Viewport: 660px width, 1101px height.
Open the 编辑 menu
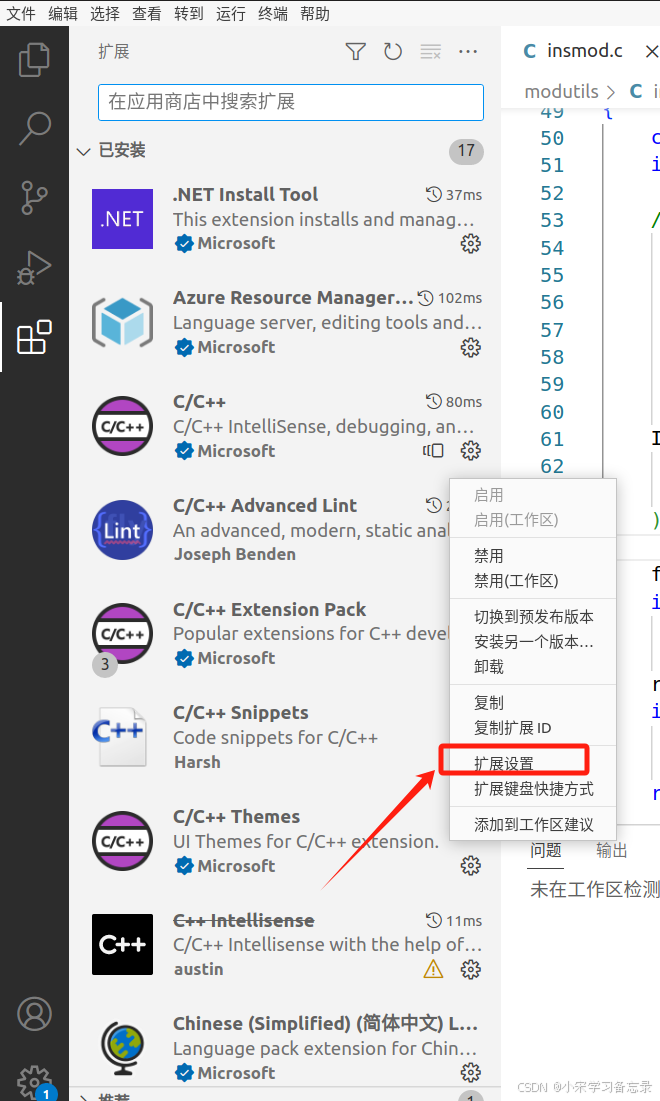(63, 13)
